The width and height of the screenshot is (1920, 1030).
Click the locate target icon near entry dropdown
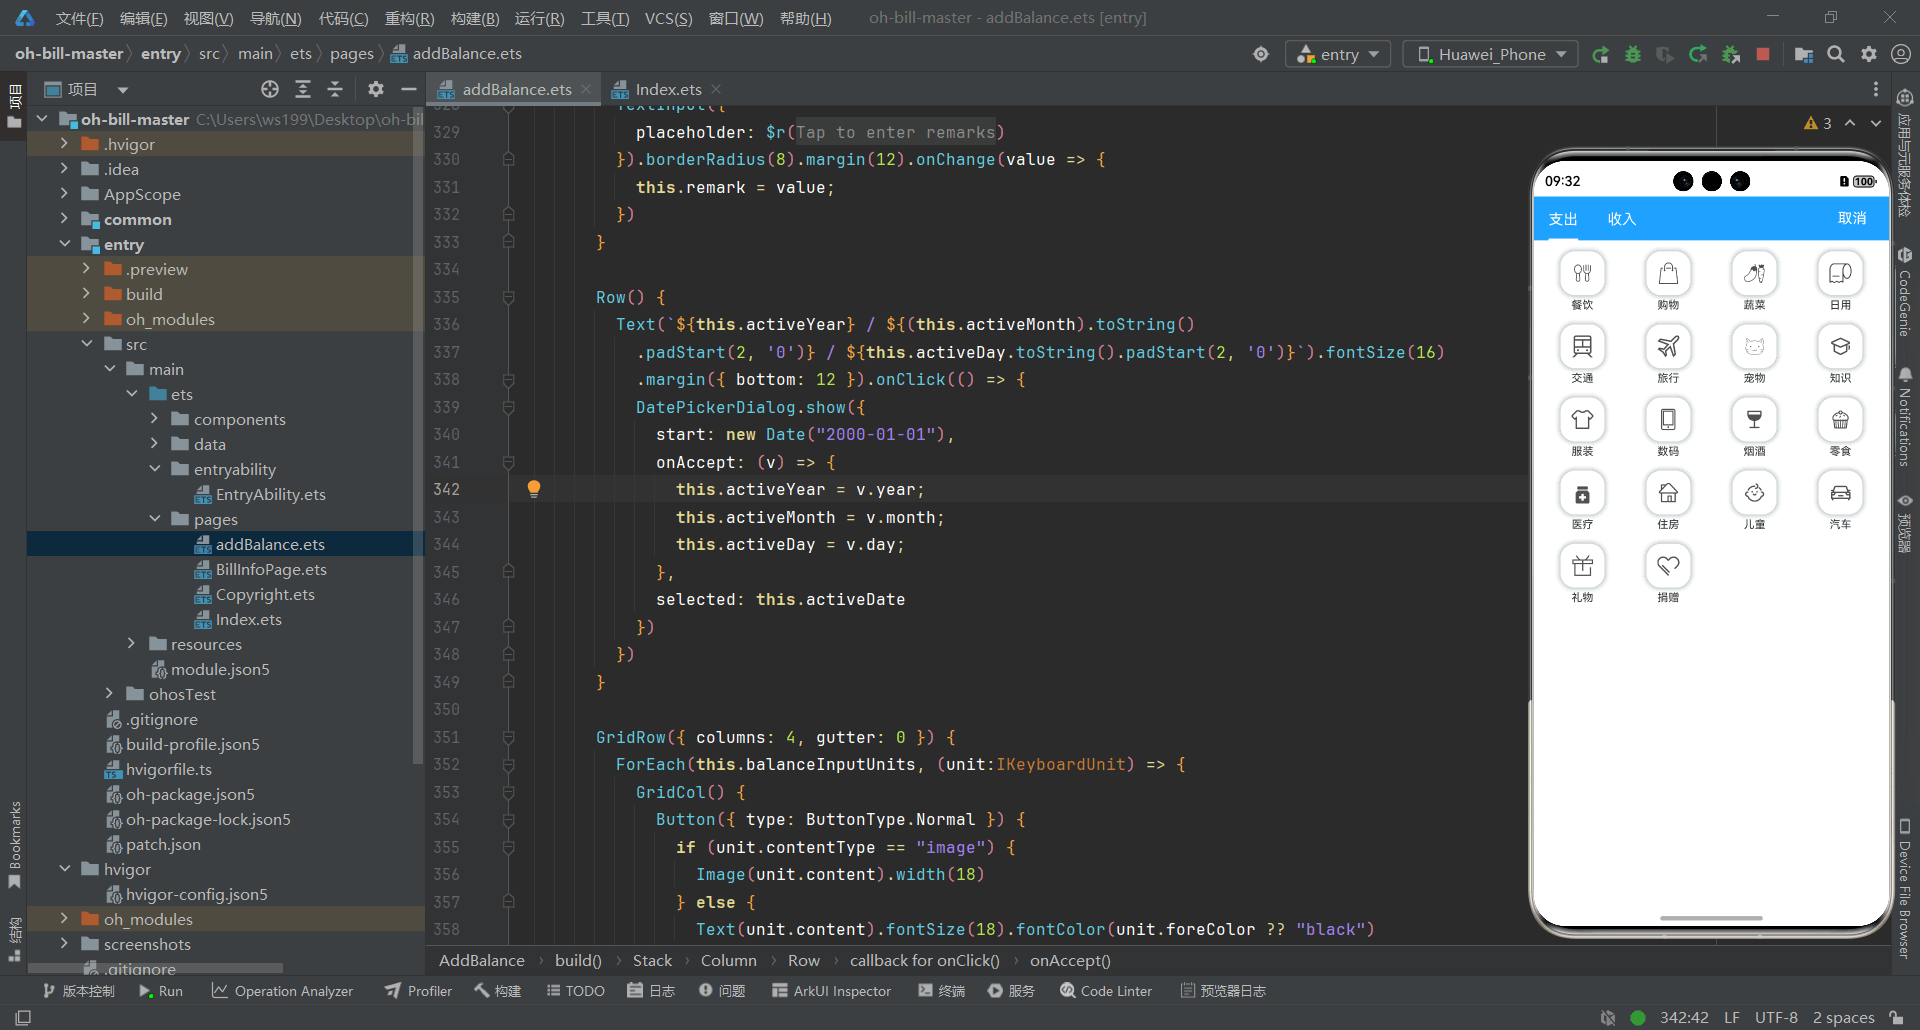coord(1261,54)
